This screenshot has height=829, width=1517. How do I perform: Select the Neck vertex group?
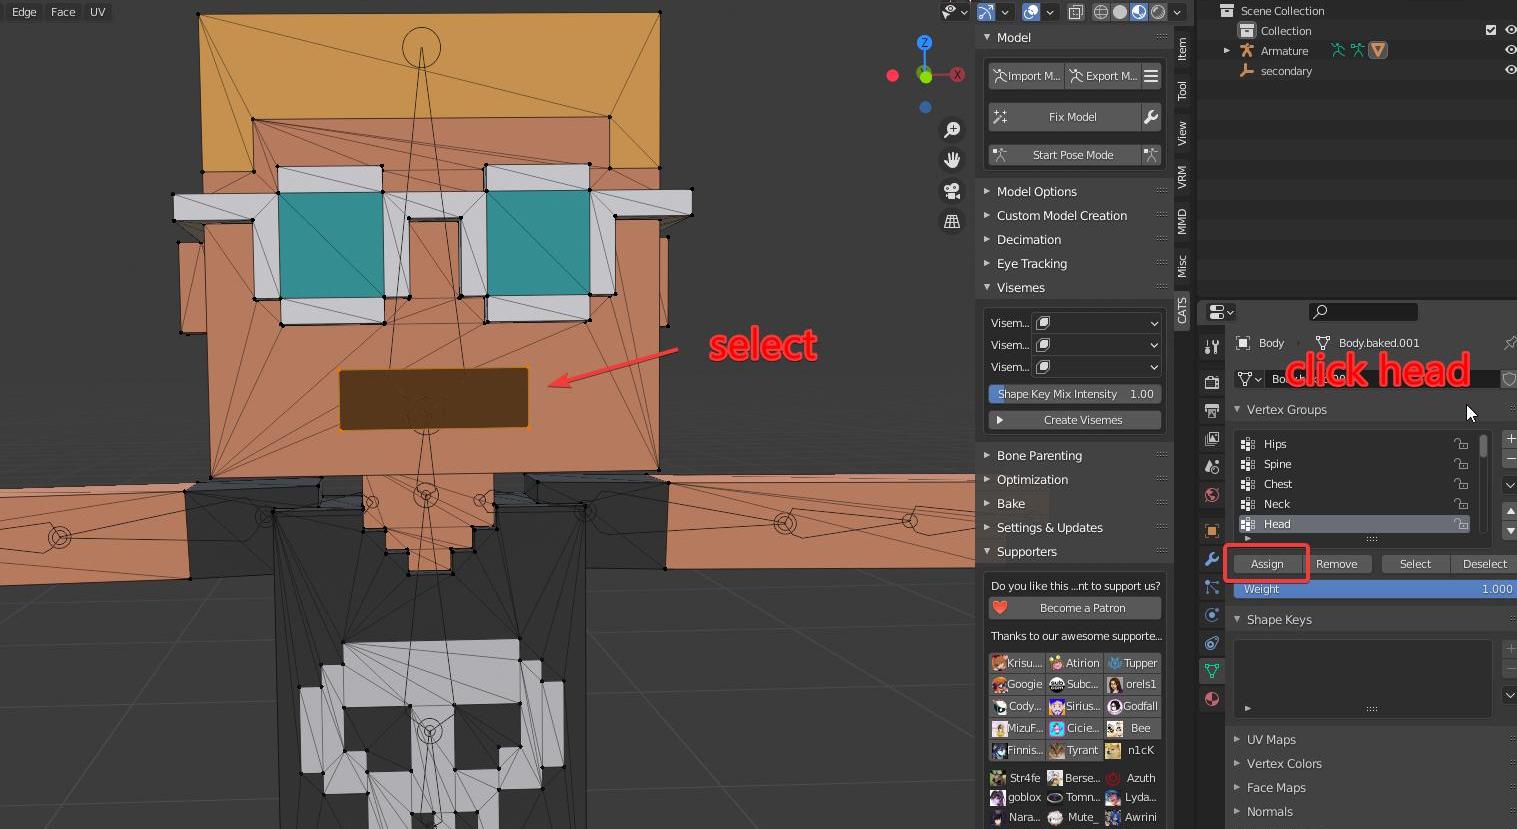(1277, 504)
